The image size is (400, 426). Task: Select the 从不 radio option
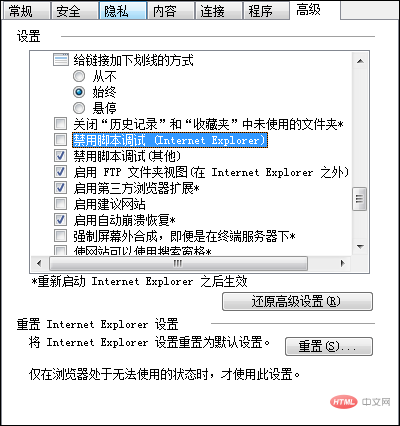[79, 76]
